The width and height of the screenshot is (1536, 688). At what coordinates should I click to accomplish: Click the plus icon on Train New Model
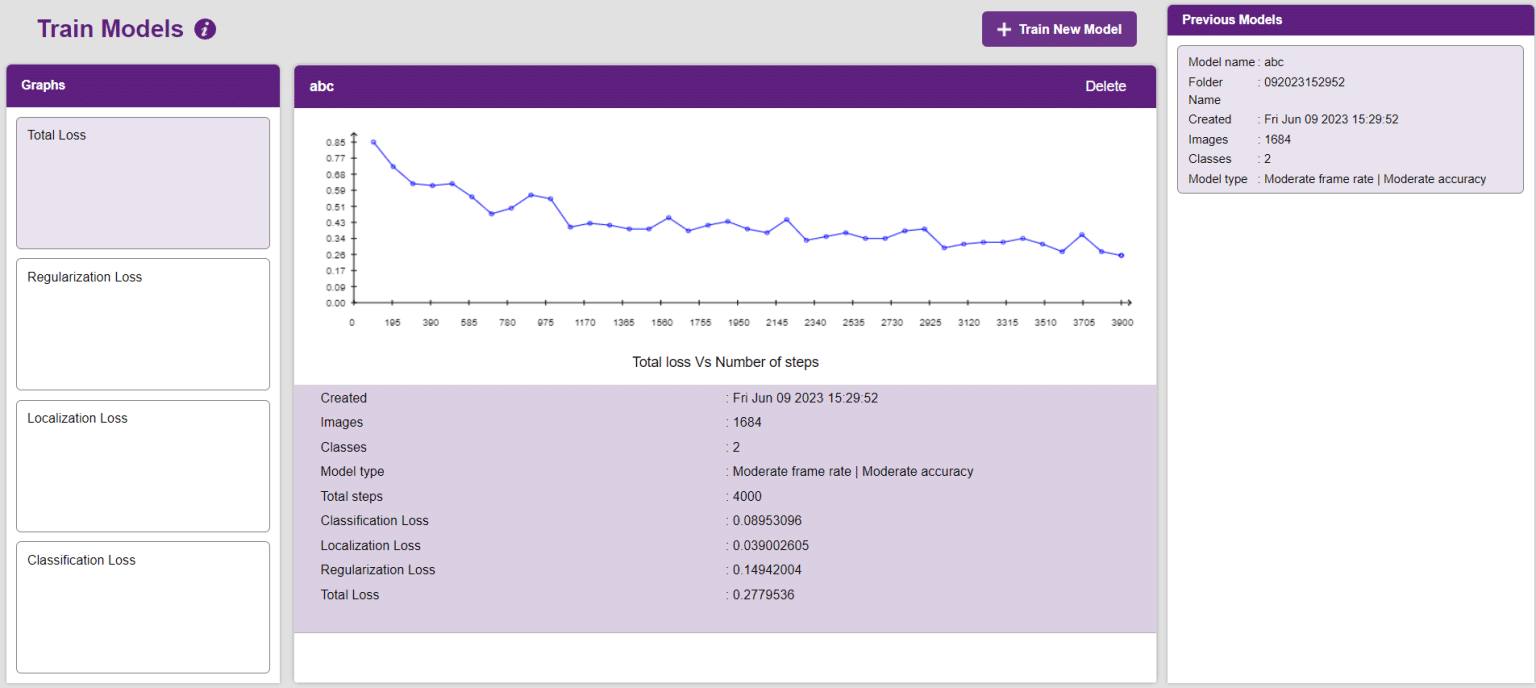[x=1004, y=29]
